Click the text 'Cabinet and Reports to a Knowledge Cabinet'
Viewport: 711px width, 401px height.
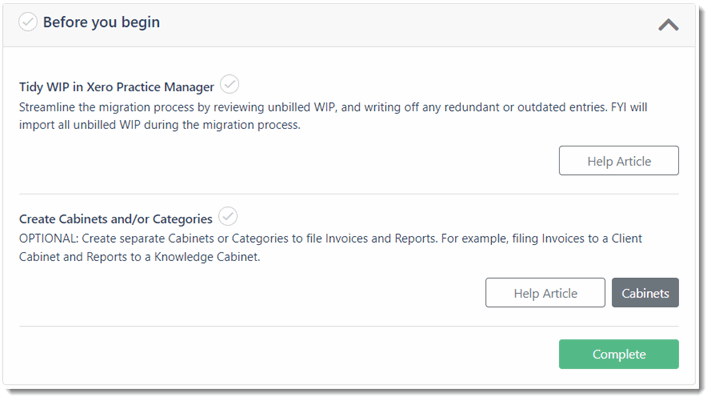click(139, 257)
